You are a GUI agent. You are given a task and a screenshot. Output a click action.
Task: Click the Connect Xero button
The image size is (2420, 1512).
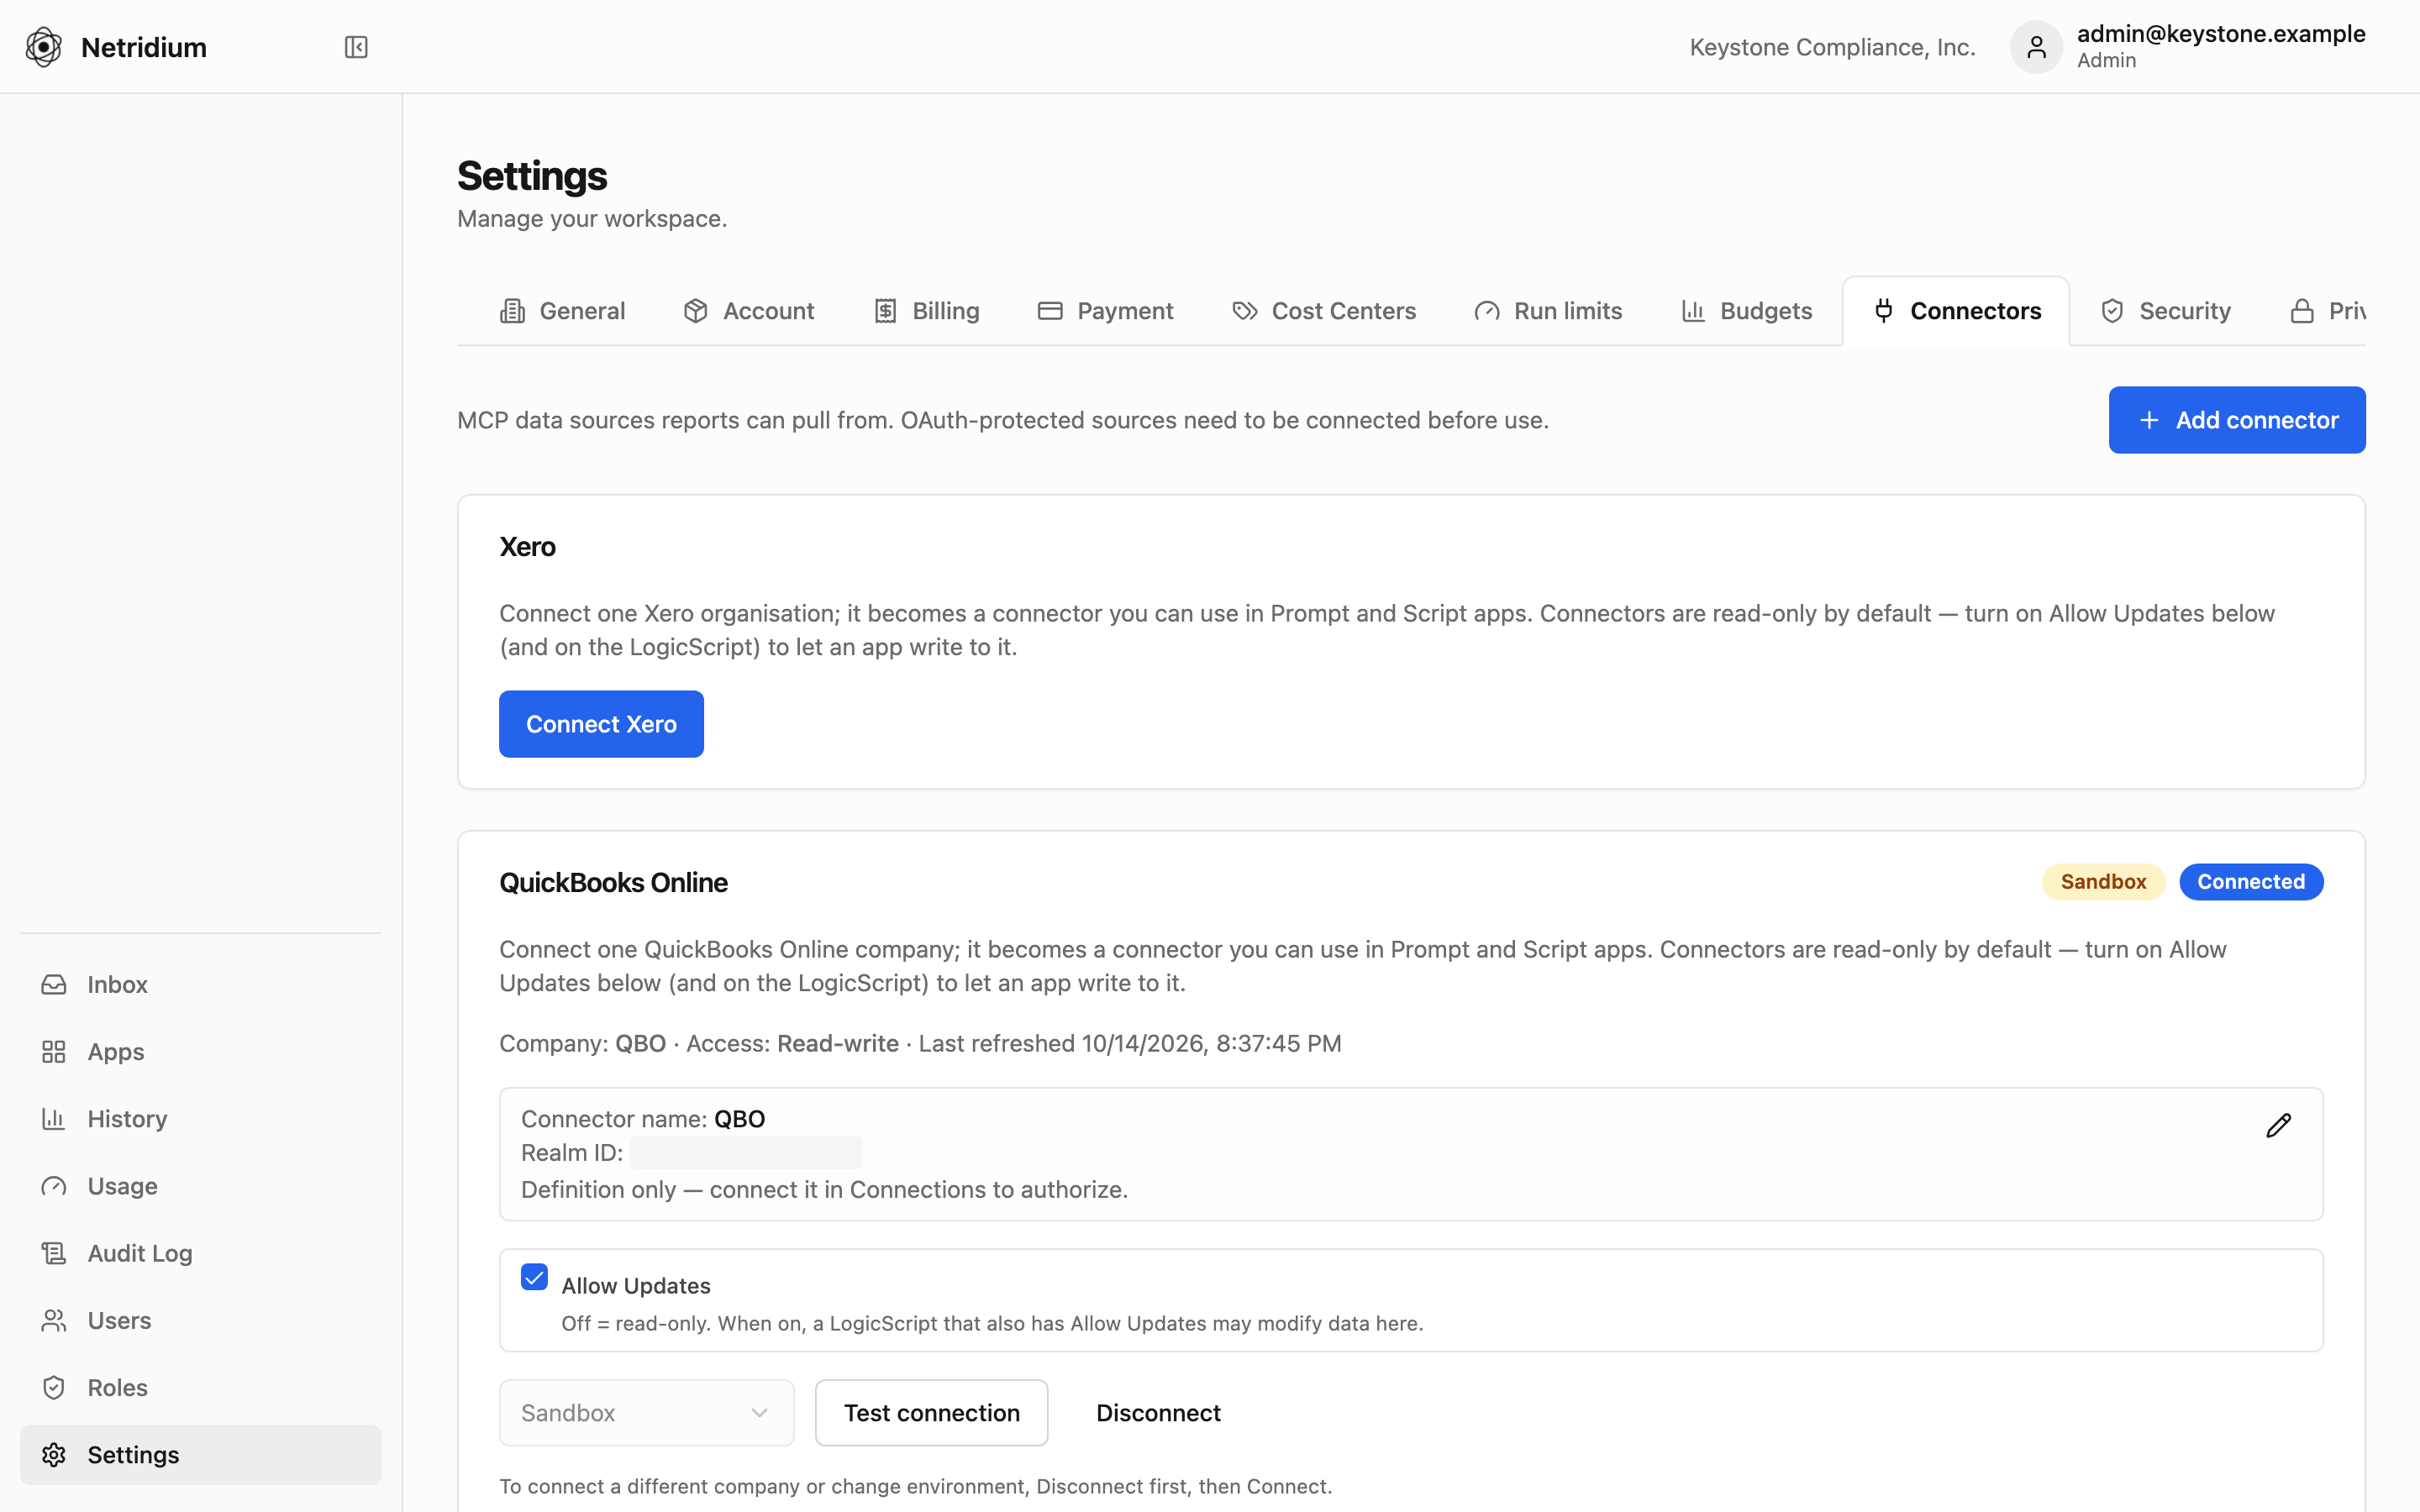tap(601, 724)
